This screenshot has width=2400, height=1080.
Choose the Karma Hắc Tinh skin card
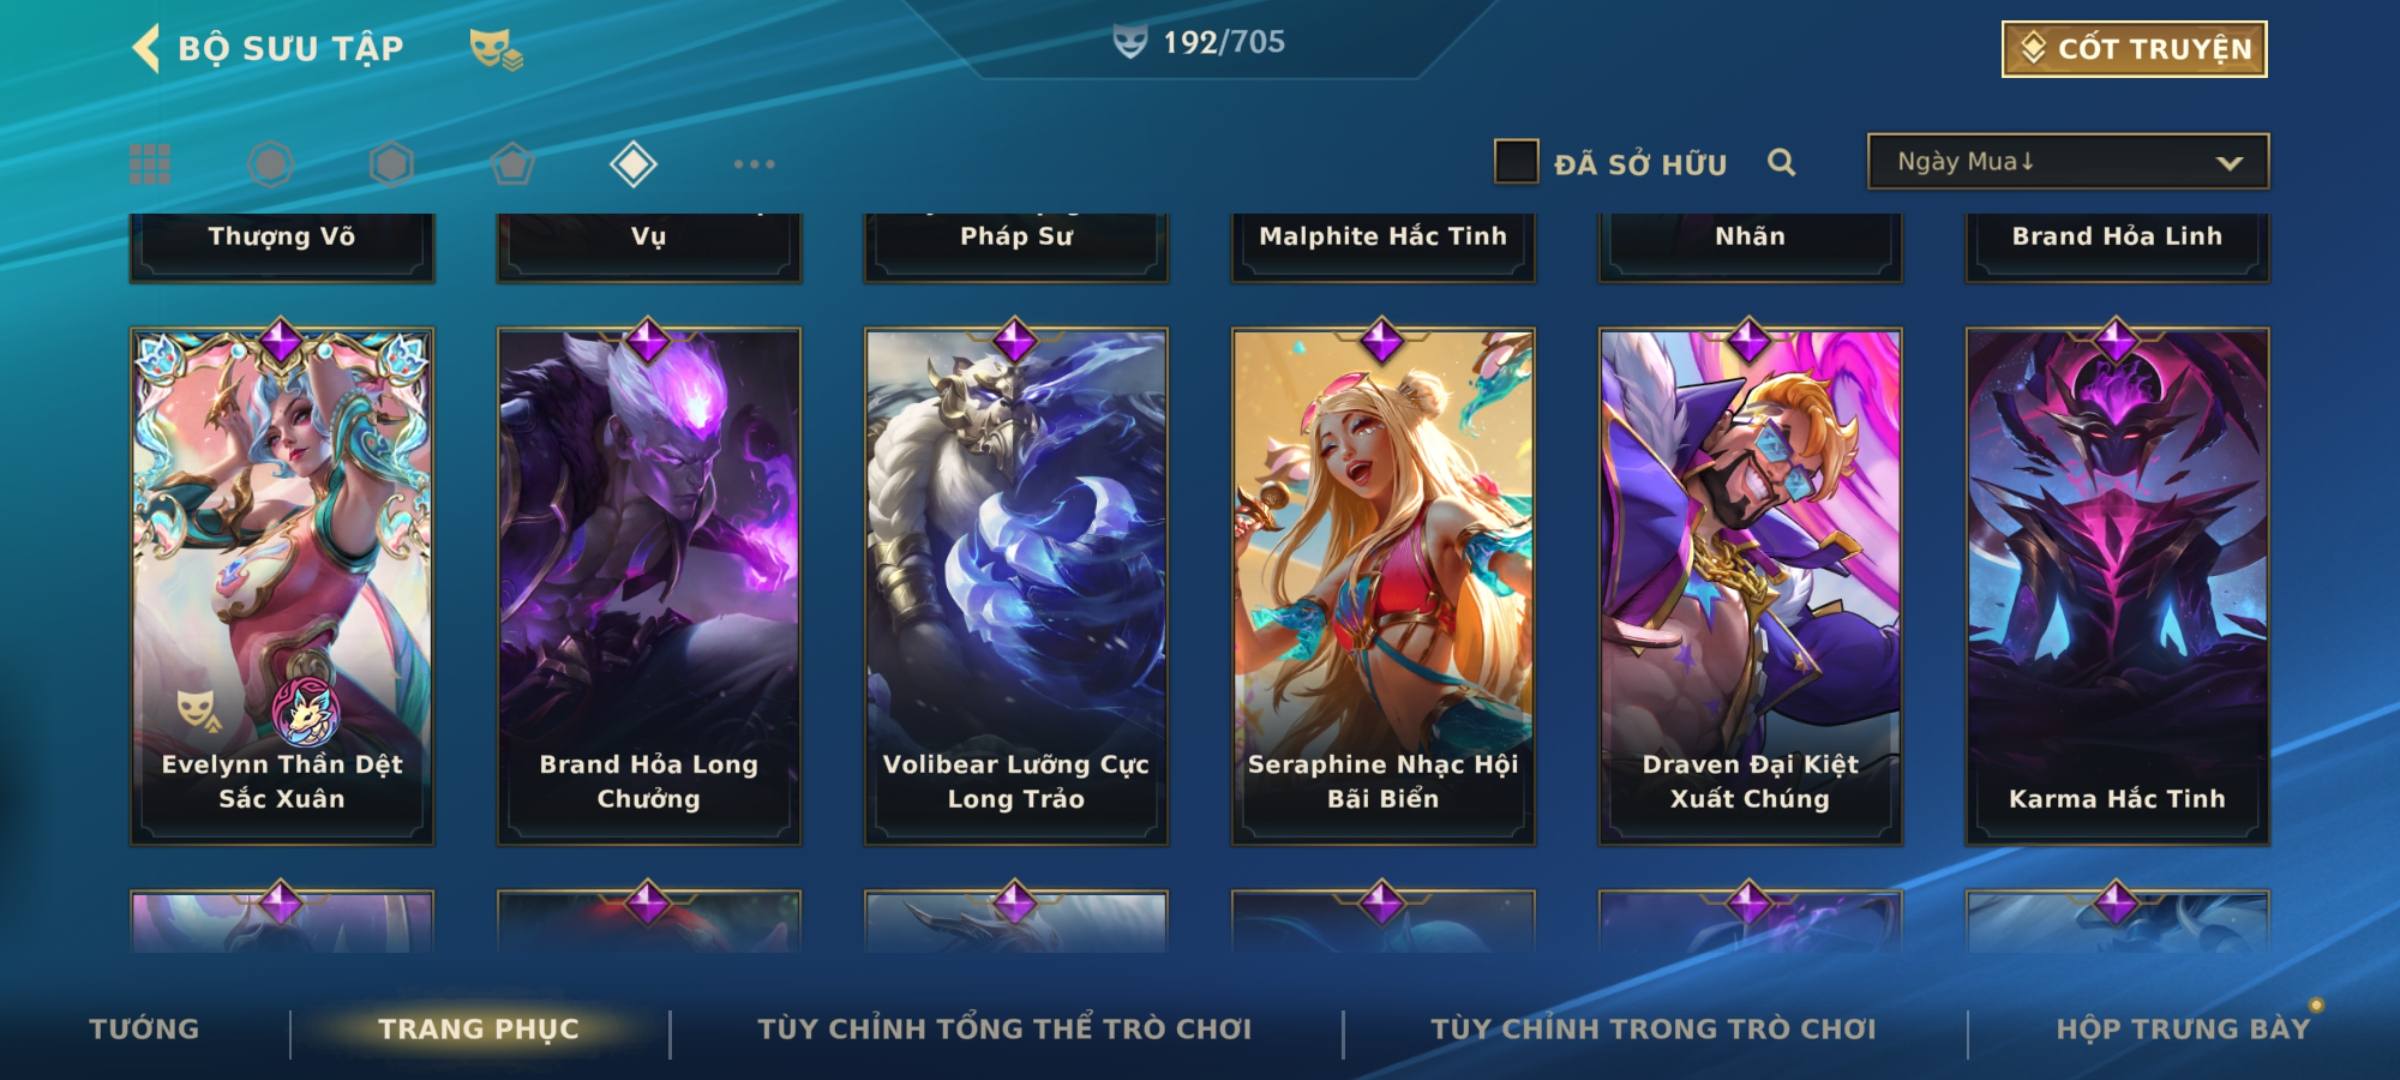pyautogui.click(x=2117, y=586)
